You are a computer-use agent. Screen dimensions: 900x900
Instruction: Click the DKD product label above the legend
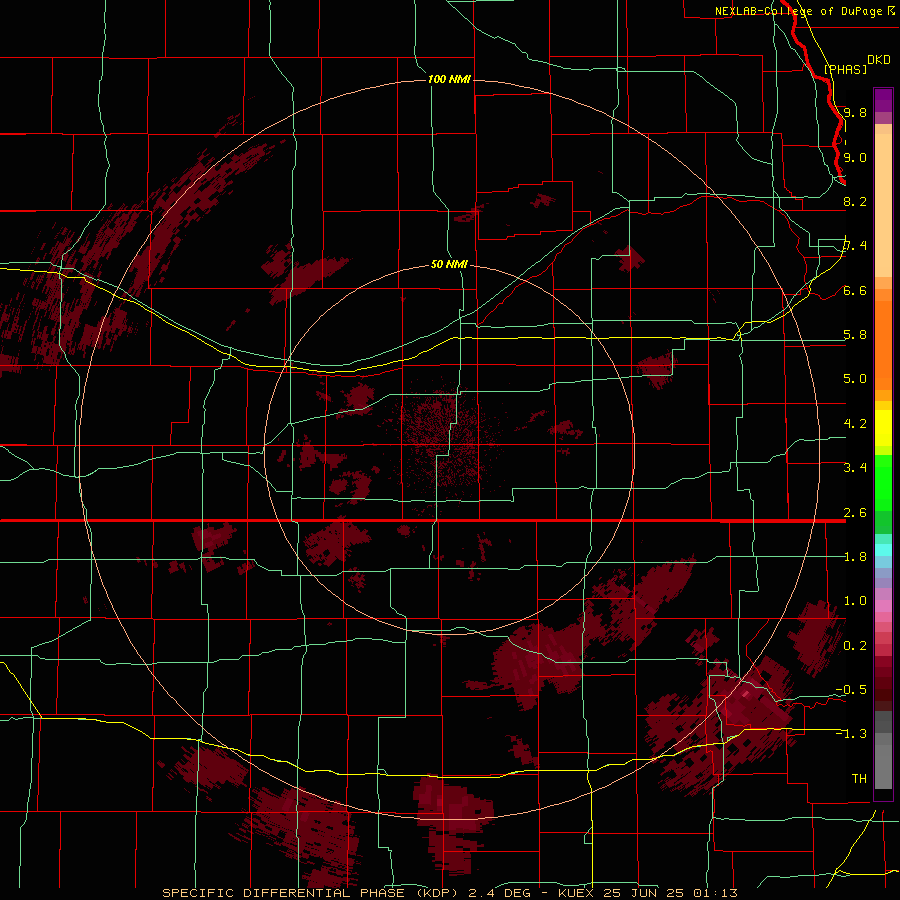878,60
